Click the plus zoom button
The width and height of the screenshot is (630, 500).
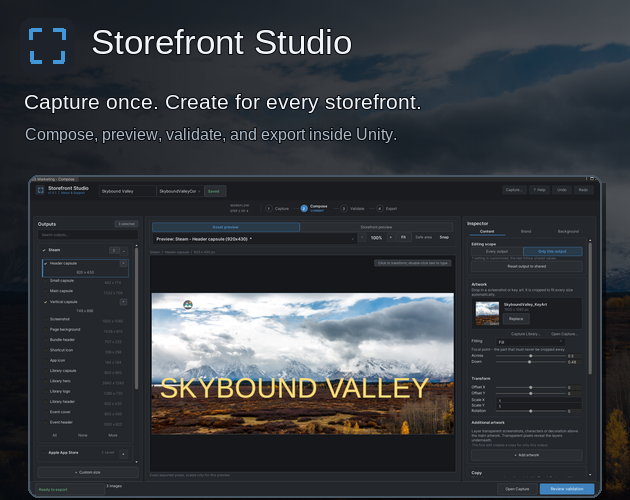point(391,238)
